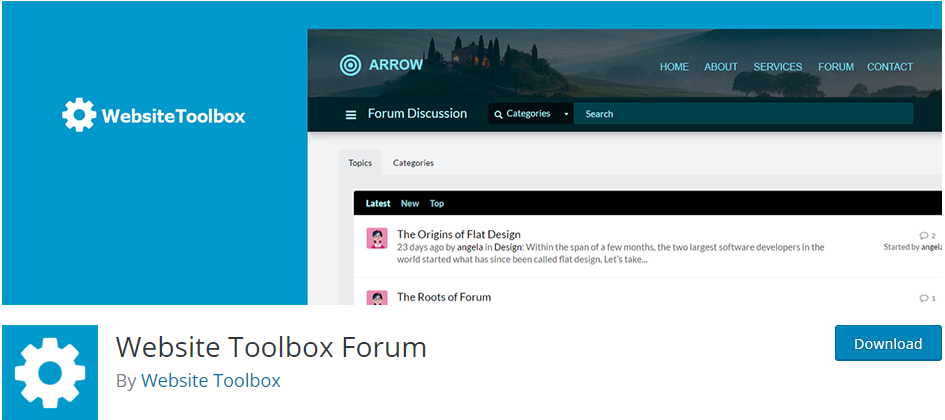Select the Latest filter
The height and width of the screenshot is (420, 945).
[378, 204]
